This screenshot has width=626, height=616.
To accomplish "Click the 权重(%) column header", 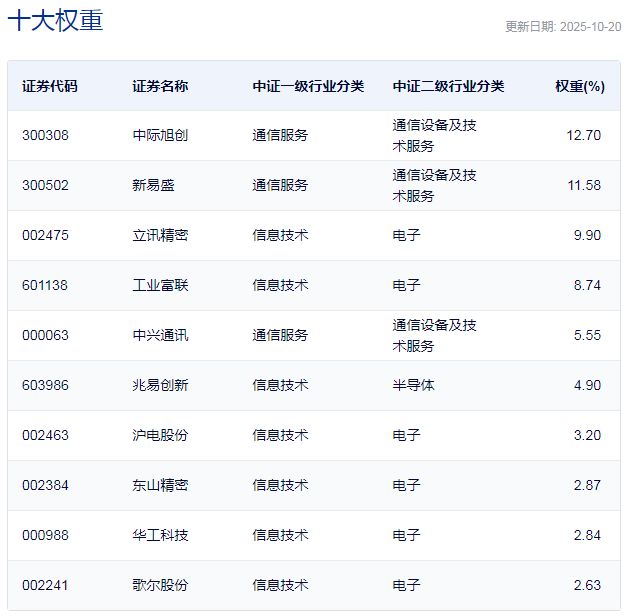I will (x=580, y=86).
